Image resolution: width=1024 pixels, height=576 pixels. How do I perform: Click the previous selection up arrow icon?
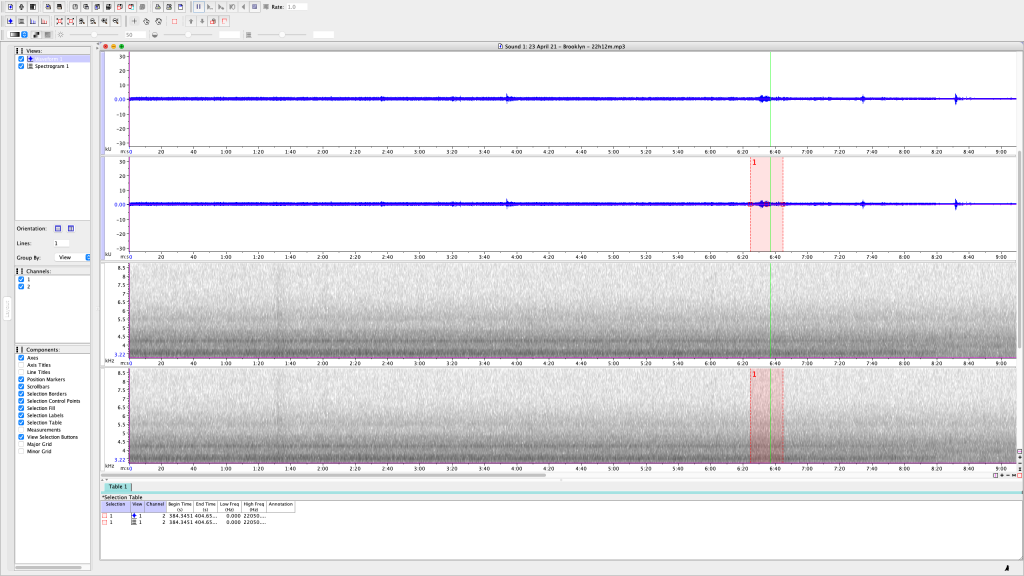tap(191, 20)
